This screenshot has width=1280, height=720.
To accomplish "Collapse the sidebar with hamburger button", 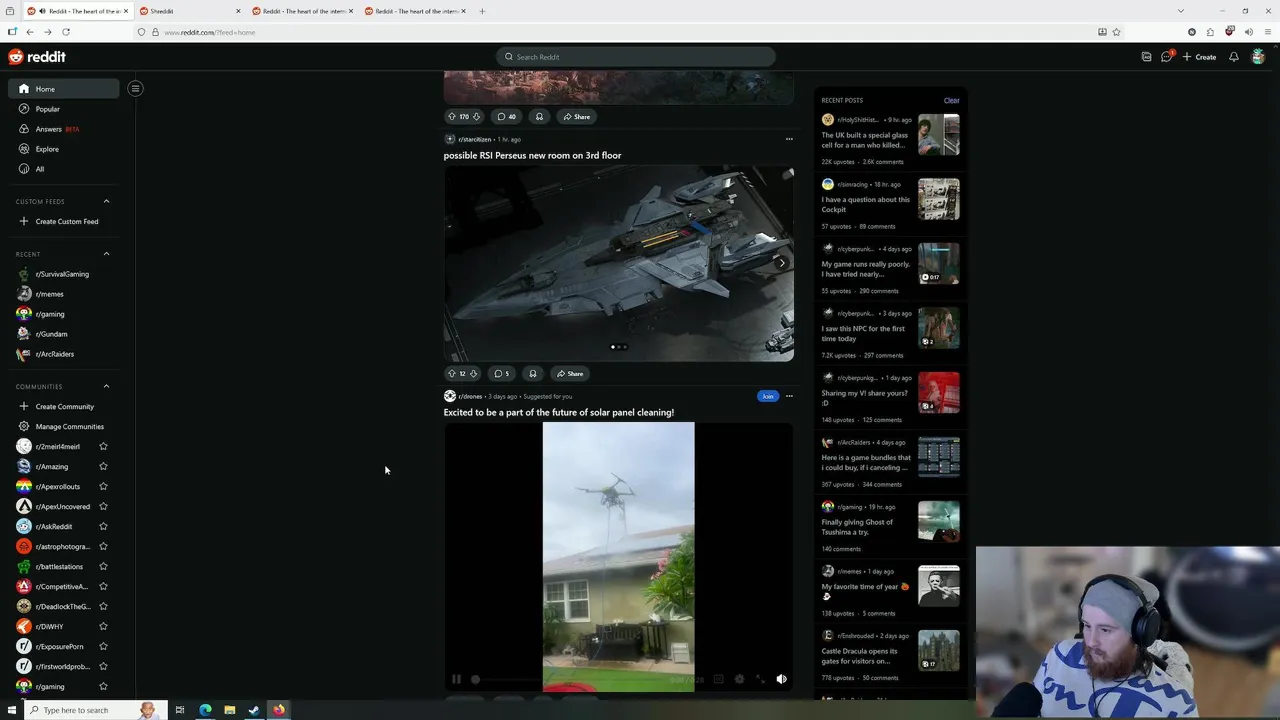I will pyautogui.click(x=135, y=88).
